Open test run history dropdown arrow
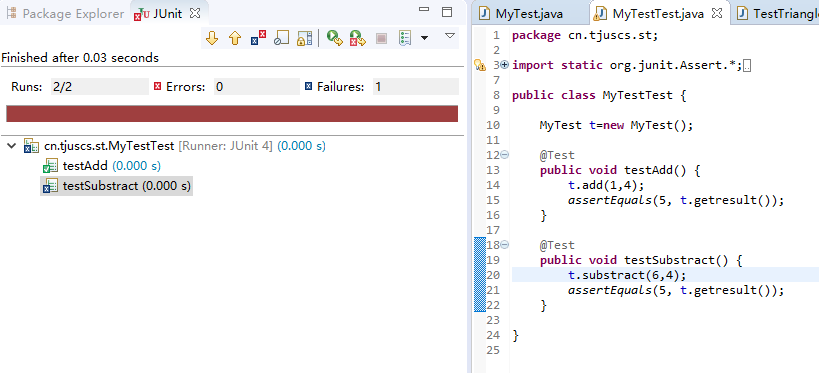The image size is (819, 373). click(424, 38)
